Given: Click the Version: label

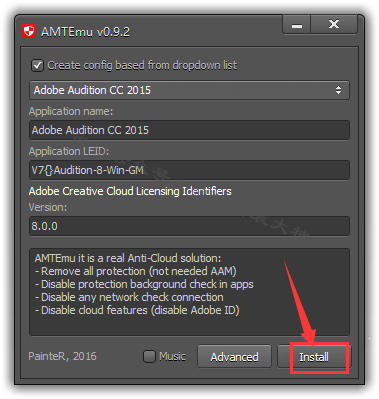Looking at the screenshot, I should tap(48, 207).
